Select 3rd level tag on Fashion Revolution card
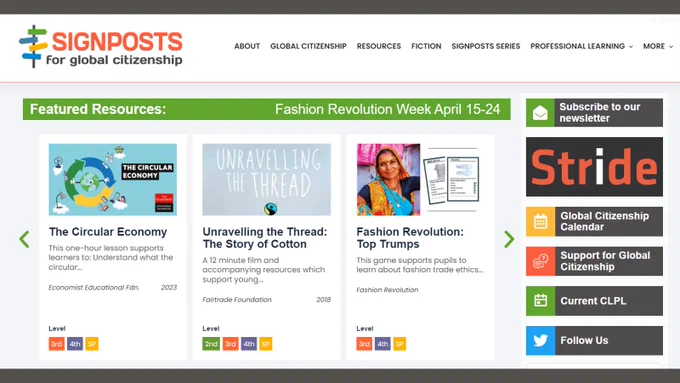This screenshot has height=383, width=680. coord(364,344)
